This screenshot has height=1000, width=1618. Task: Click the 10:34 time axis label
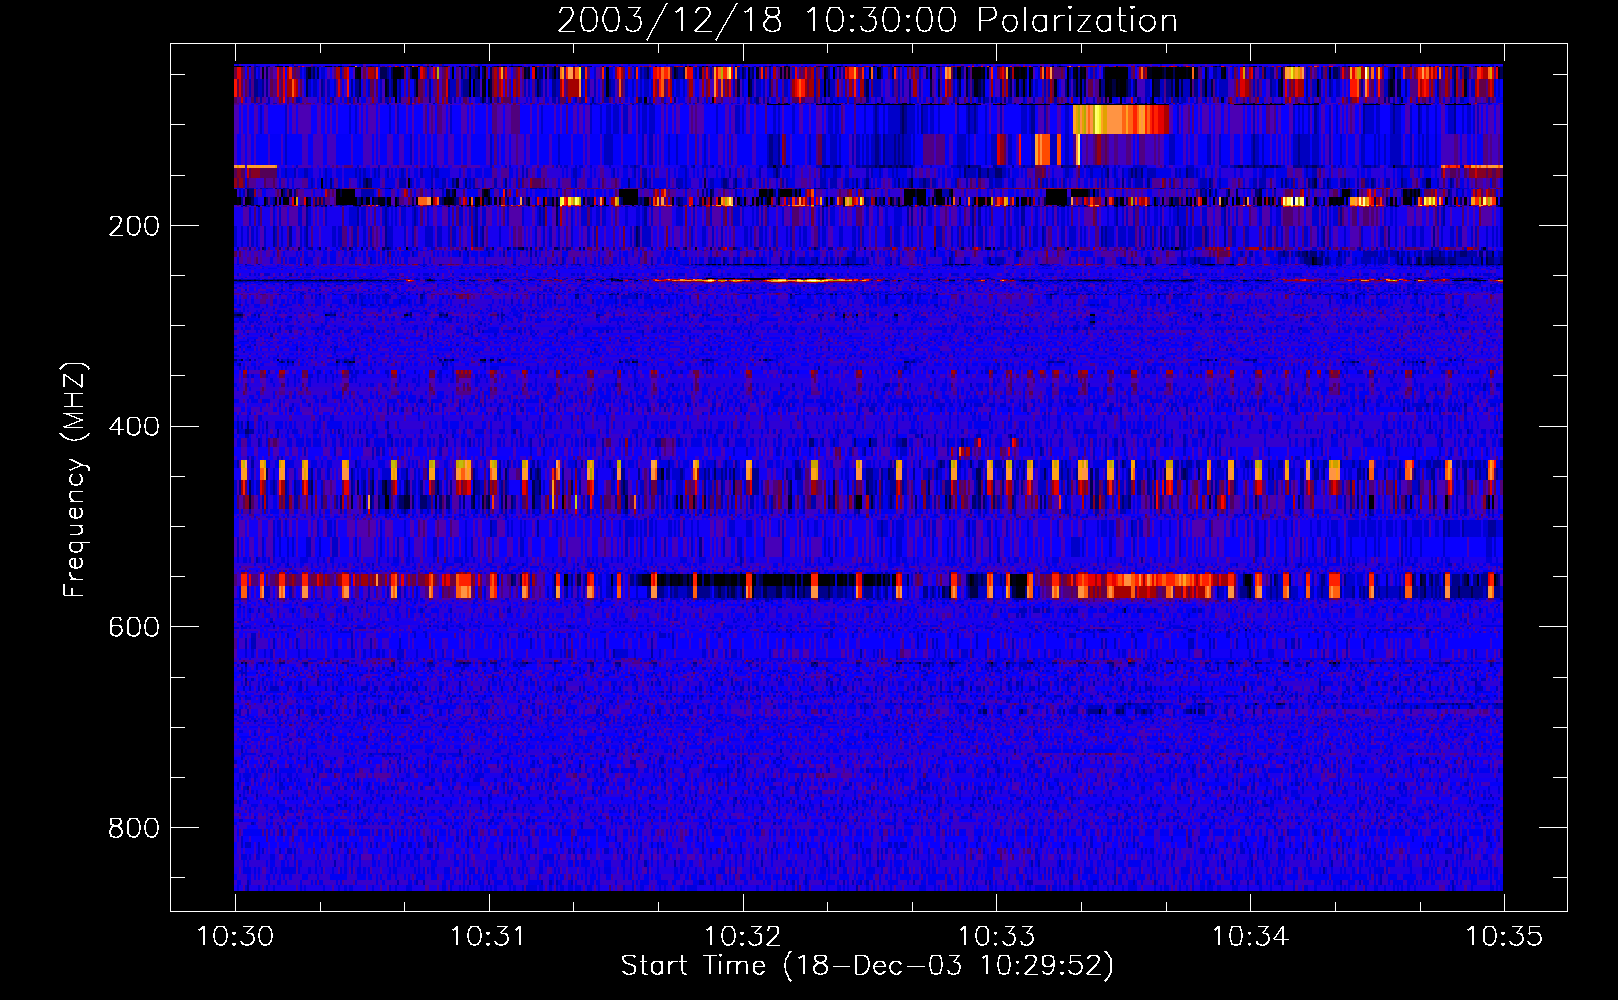point(1250,937)
